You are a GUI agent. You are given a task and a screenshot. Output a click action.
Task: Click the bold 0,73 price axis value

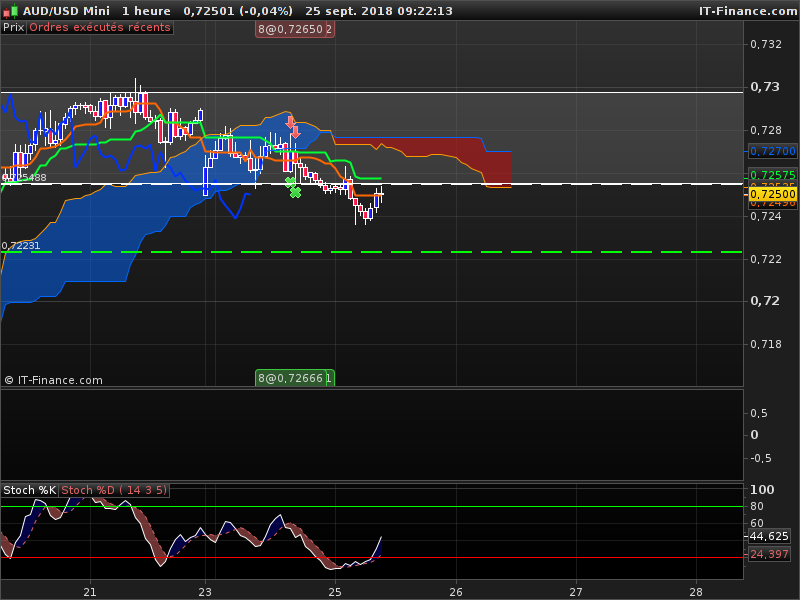pyautogui.click(x=765, y=87)
